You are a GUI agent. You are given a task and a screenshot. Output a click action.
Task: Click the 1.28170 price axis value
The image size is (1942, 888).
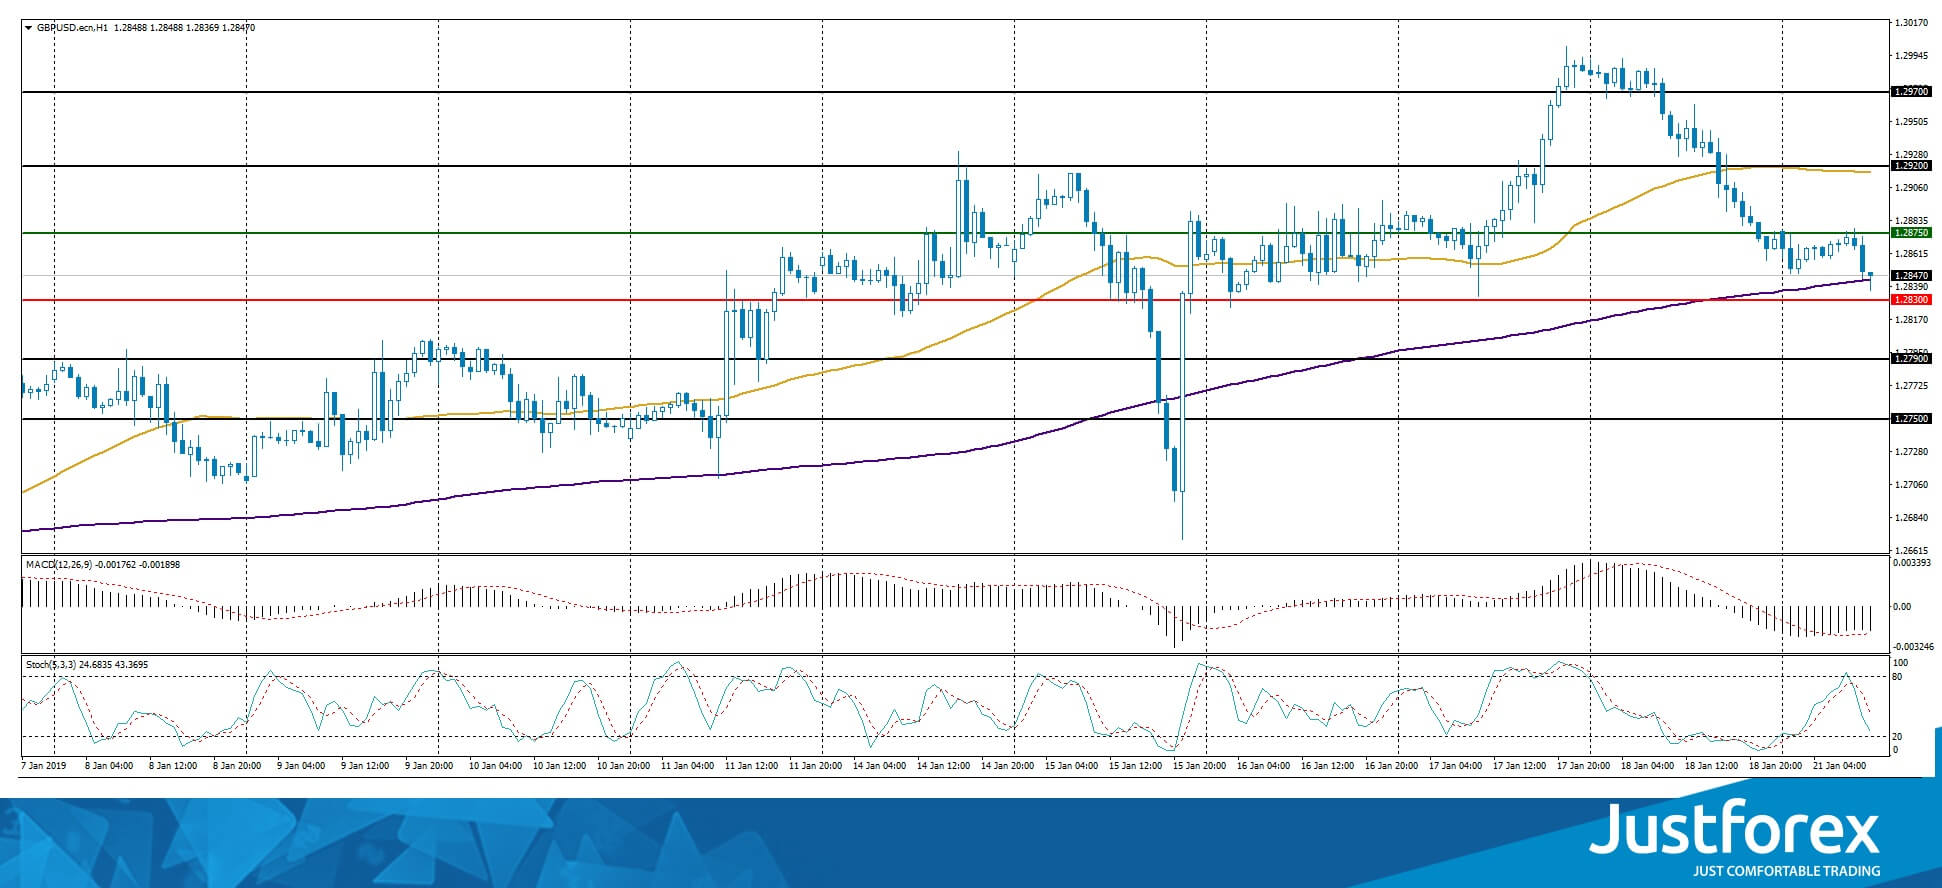1912,320
